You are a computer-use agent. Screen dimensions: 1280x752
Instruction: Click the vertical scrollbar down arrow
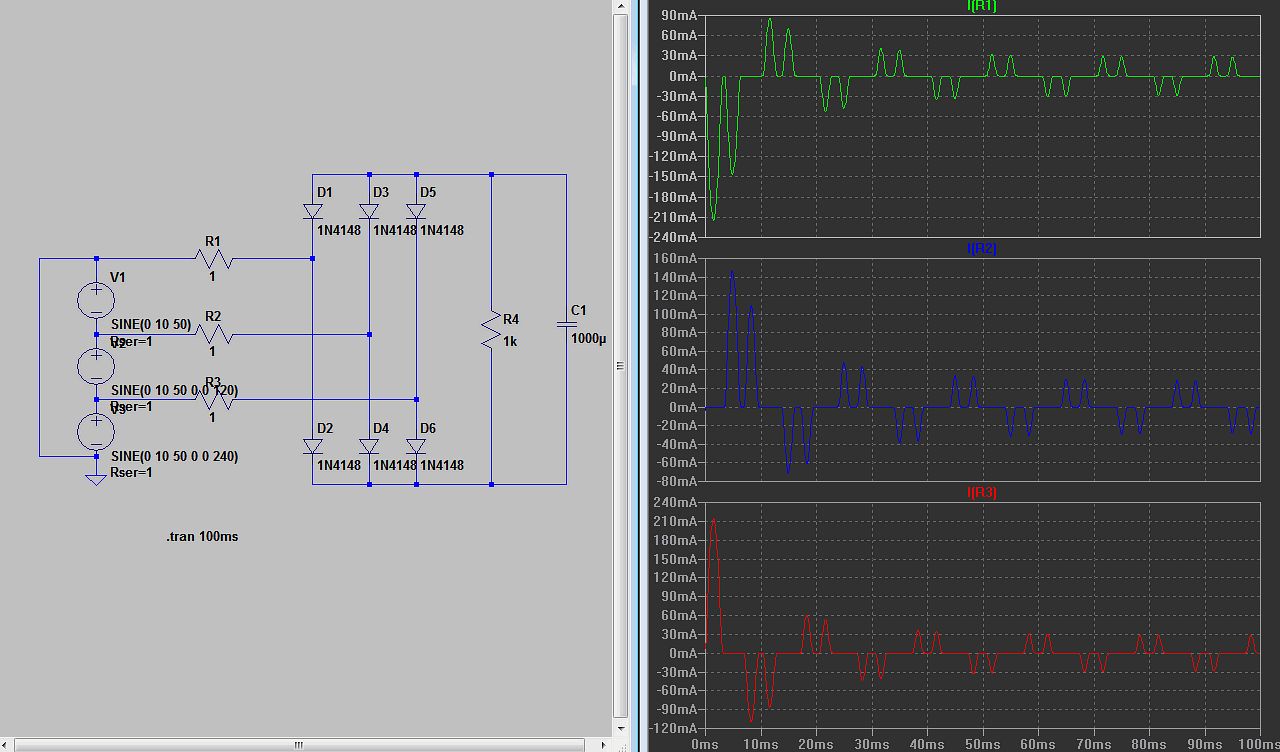pos(620,730)
